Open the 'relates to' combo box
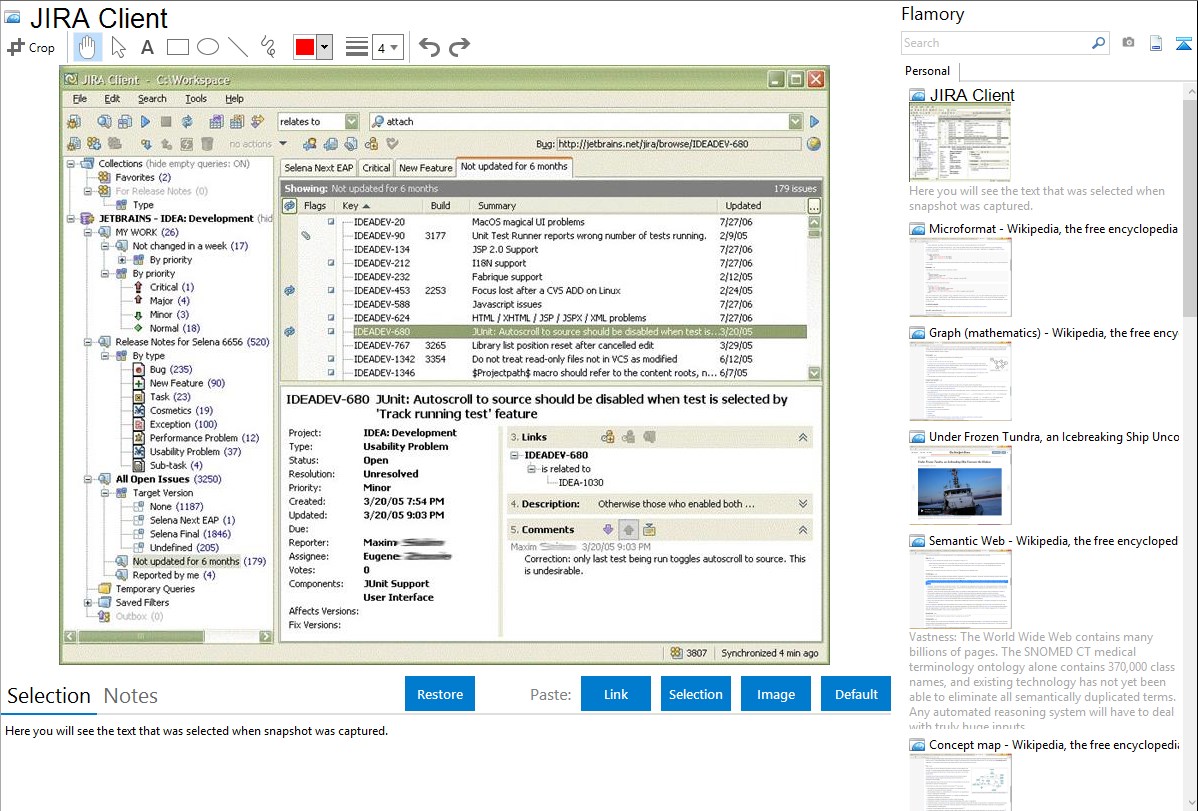Viewport: 1198px width, 811px height. (318, 122)
